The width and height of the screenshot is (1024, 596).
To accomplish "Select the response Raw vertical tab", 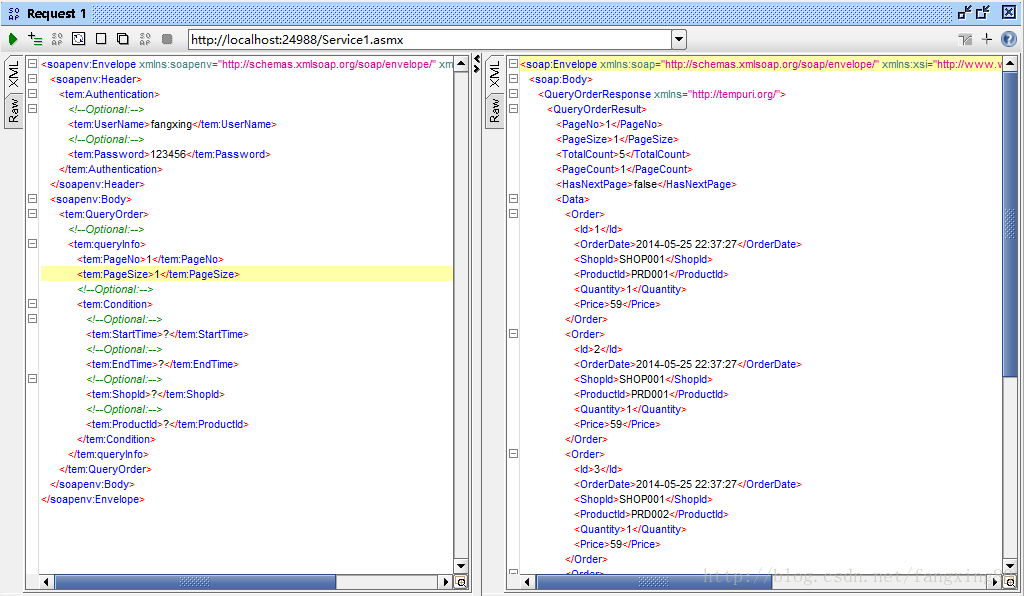I will tap(495, 112).
